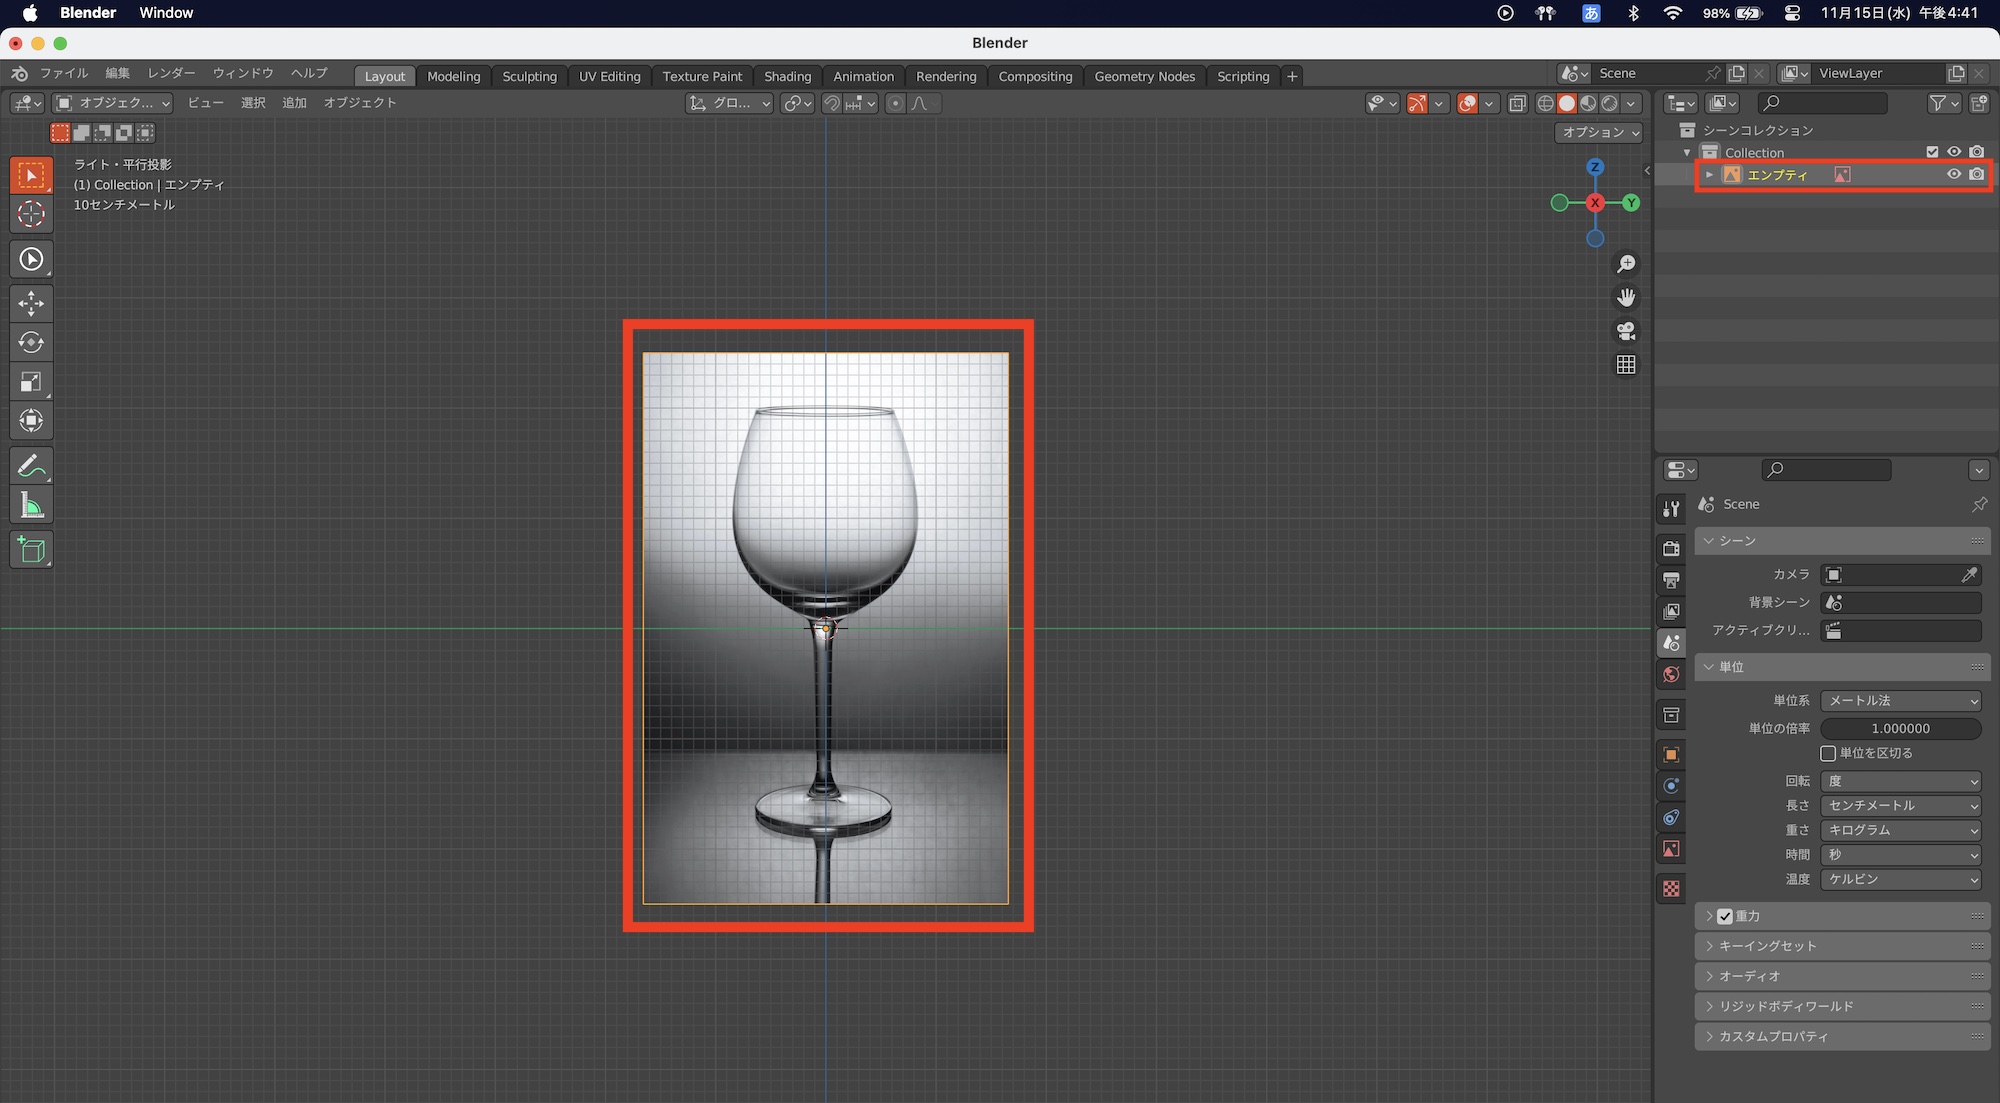Select the Scale tool
The height and width of the screenshot is (1103, 2000).
31,382
